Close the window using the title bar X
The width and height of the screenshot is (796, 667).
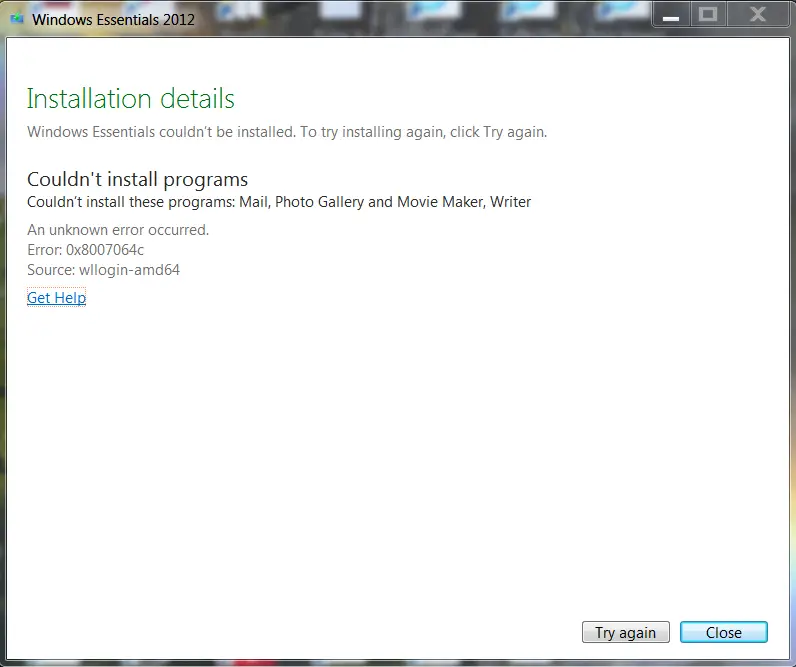[758, 16]
